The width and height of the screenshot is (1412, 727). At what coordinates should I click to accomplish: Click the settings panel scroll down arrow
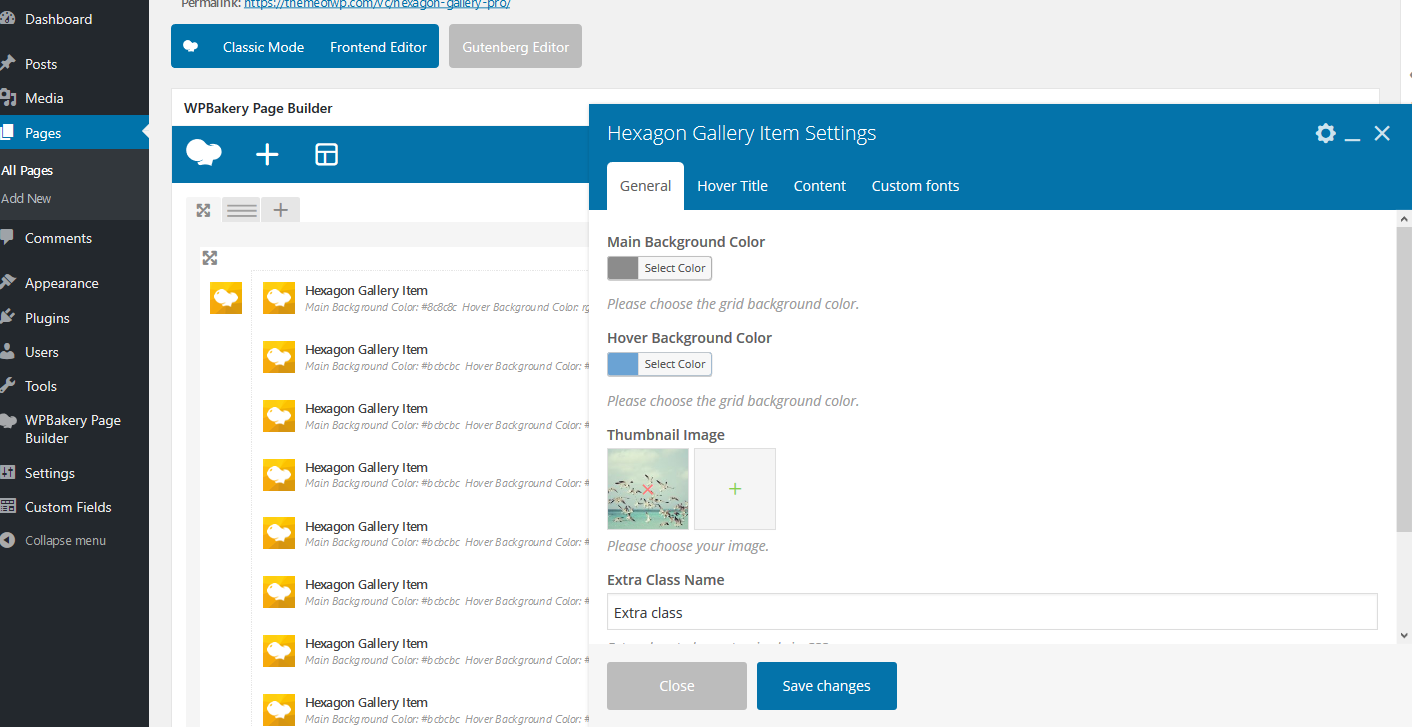point(1404,635)
